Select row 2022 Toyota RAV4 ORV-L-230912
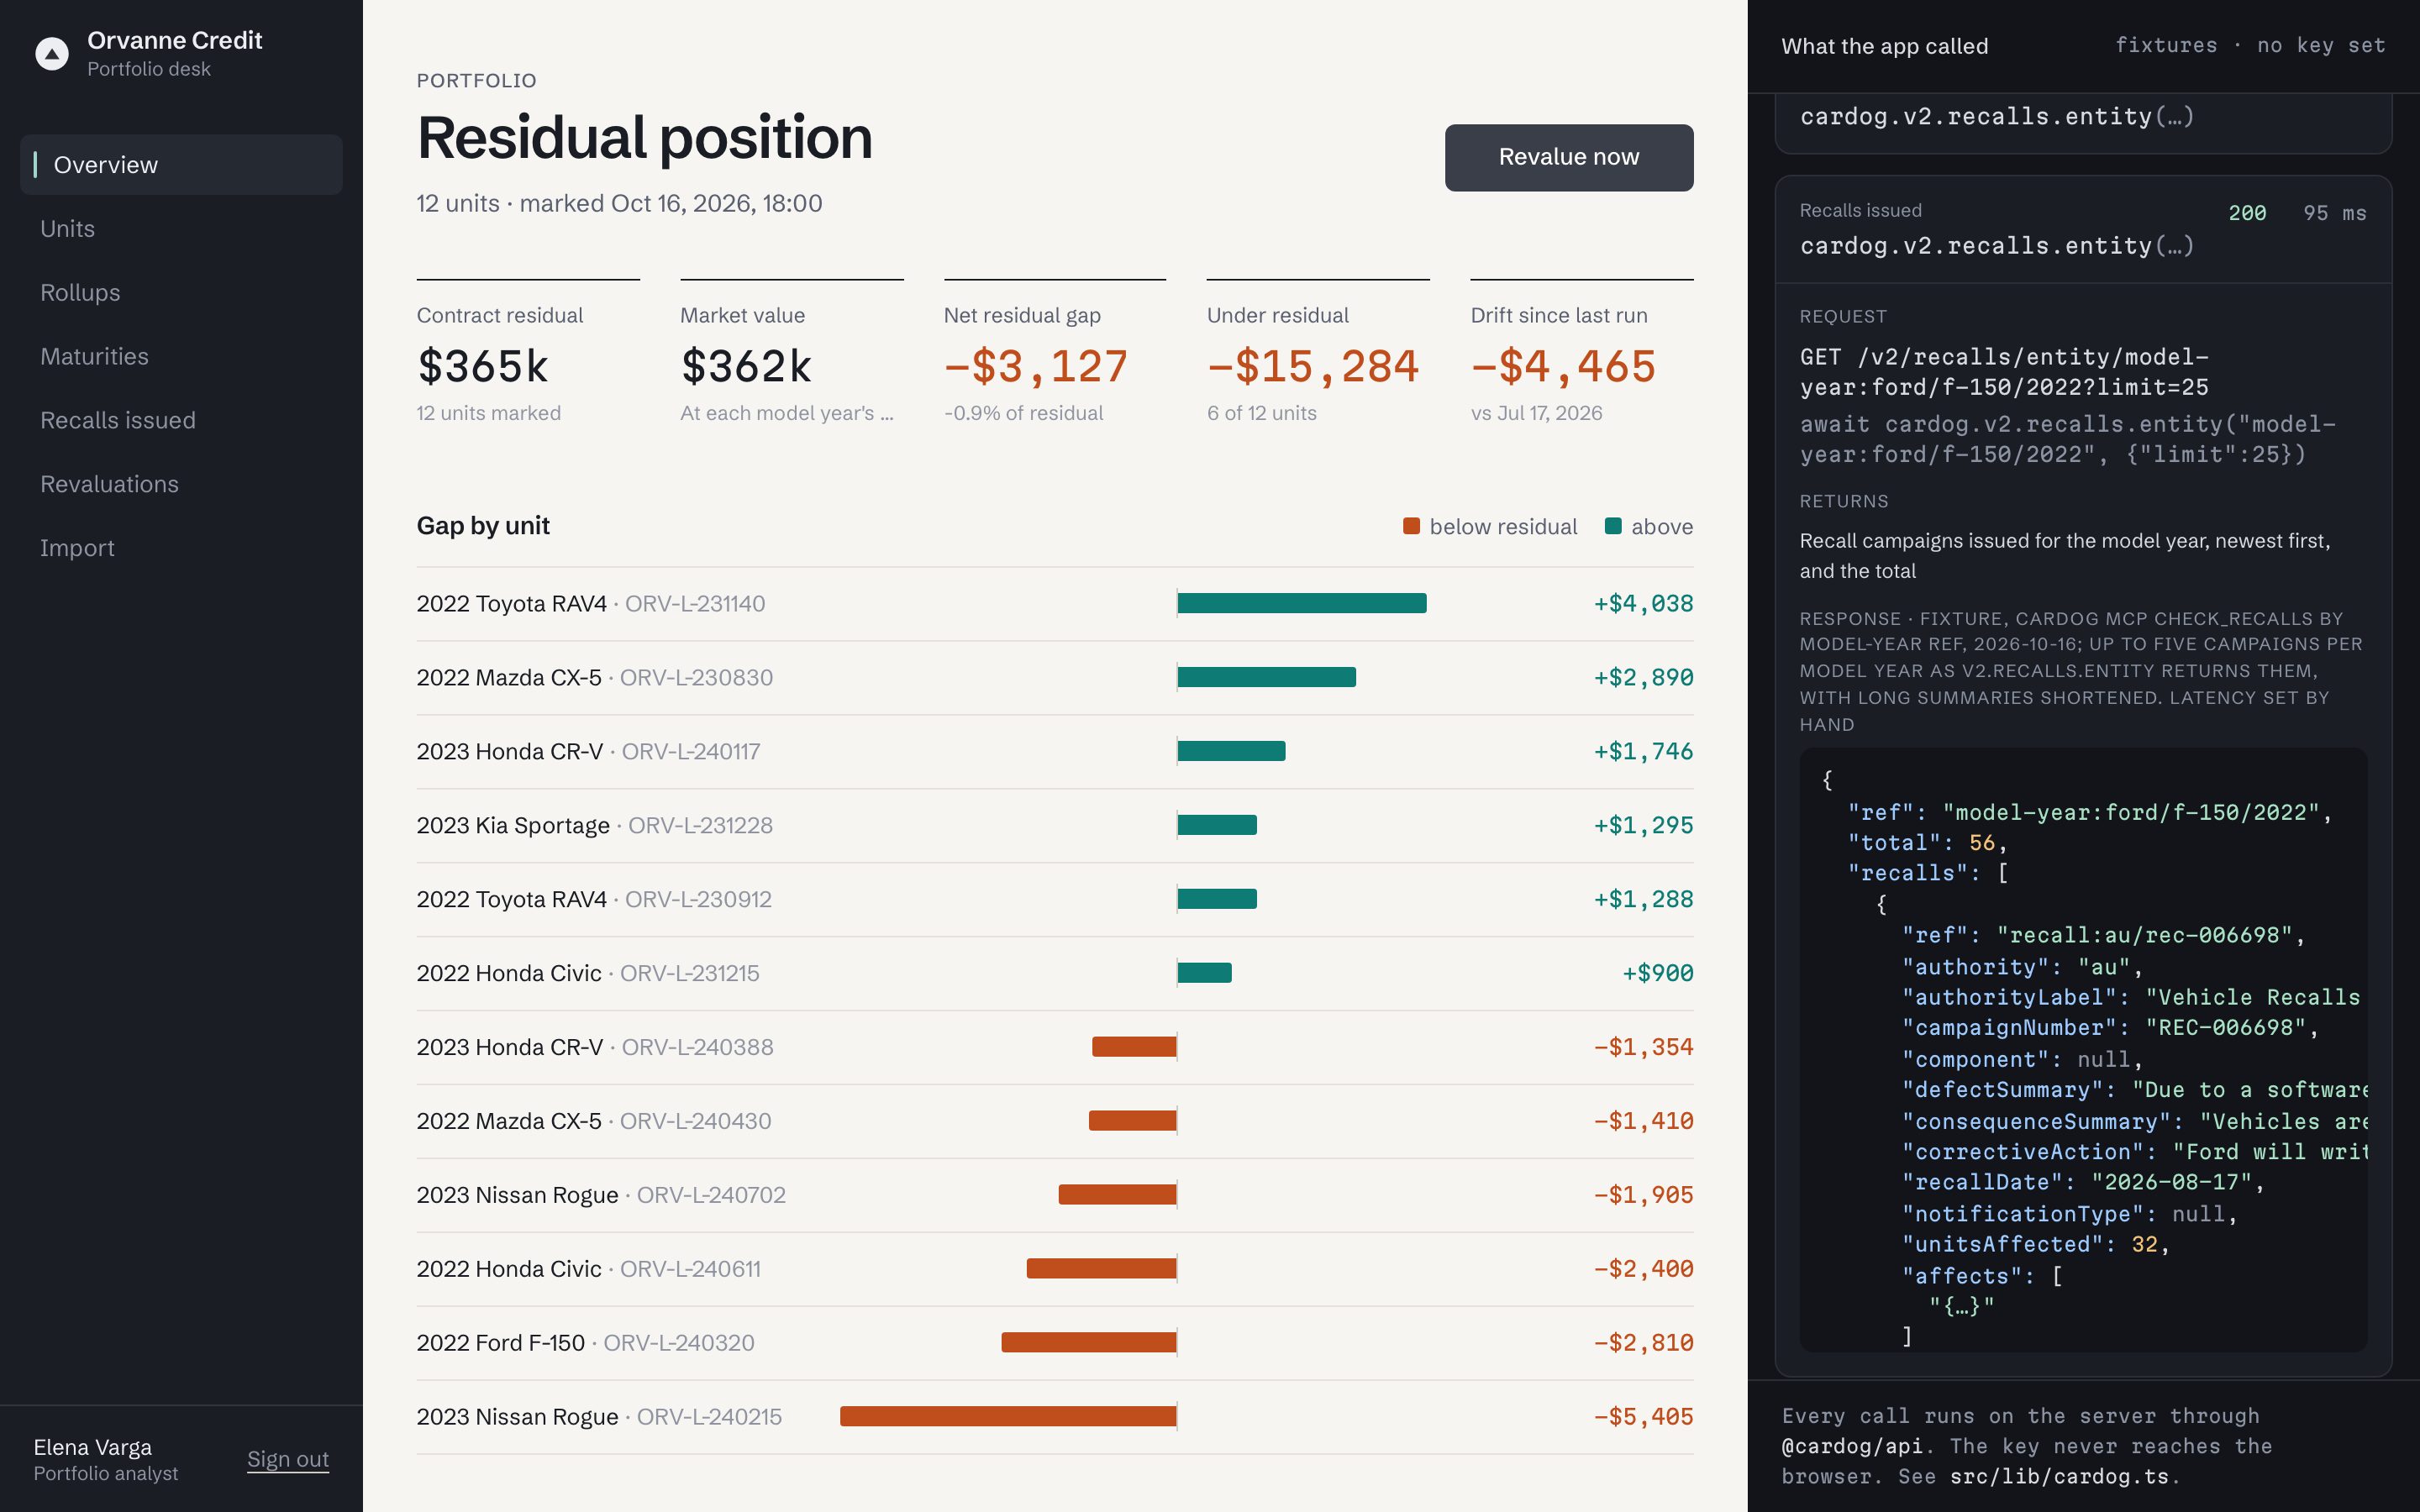The image size is (2420, 1512). click(x=1055, y=900)
